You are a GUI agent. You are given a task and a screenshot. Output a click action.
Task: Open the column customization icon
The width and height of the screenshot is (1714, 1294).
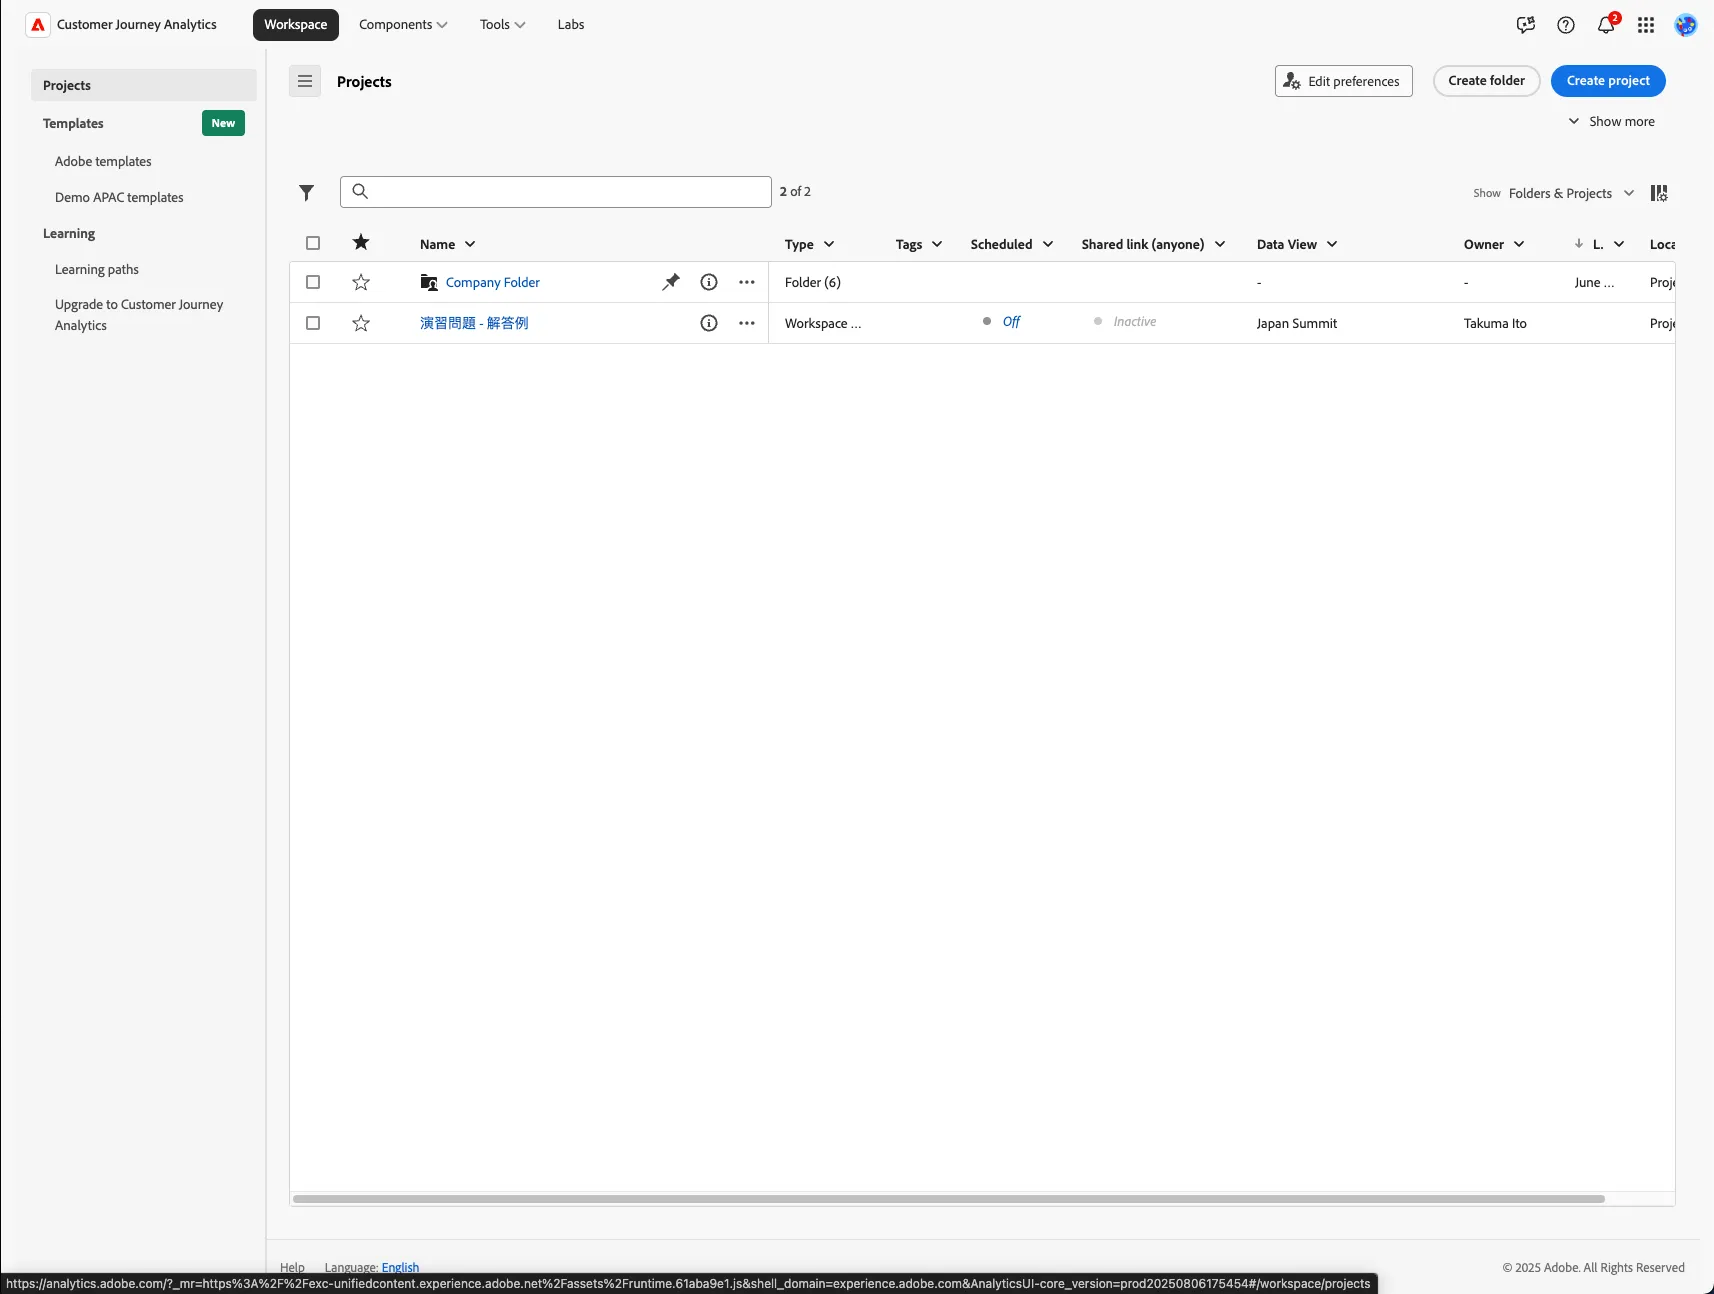(x=1659, y=193)
